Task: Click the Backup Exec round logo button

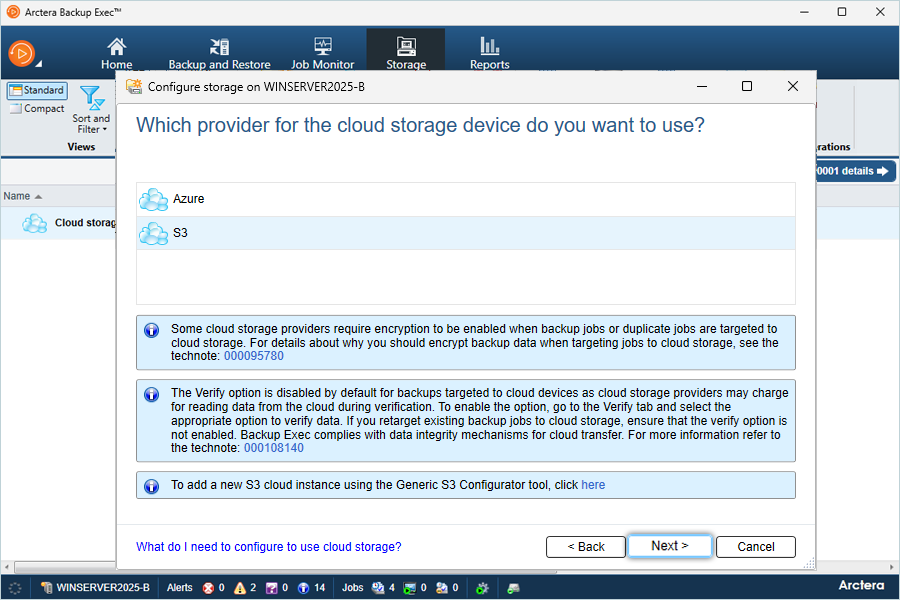Action: coord(22,53)
